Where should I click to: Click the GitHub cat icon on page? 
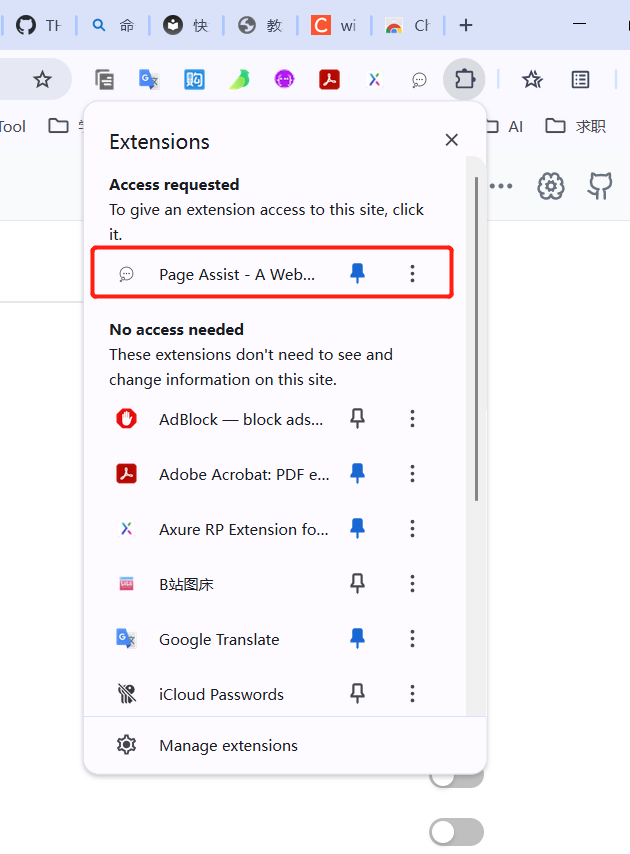click(600, 185)
